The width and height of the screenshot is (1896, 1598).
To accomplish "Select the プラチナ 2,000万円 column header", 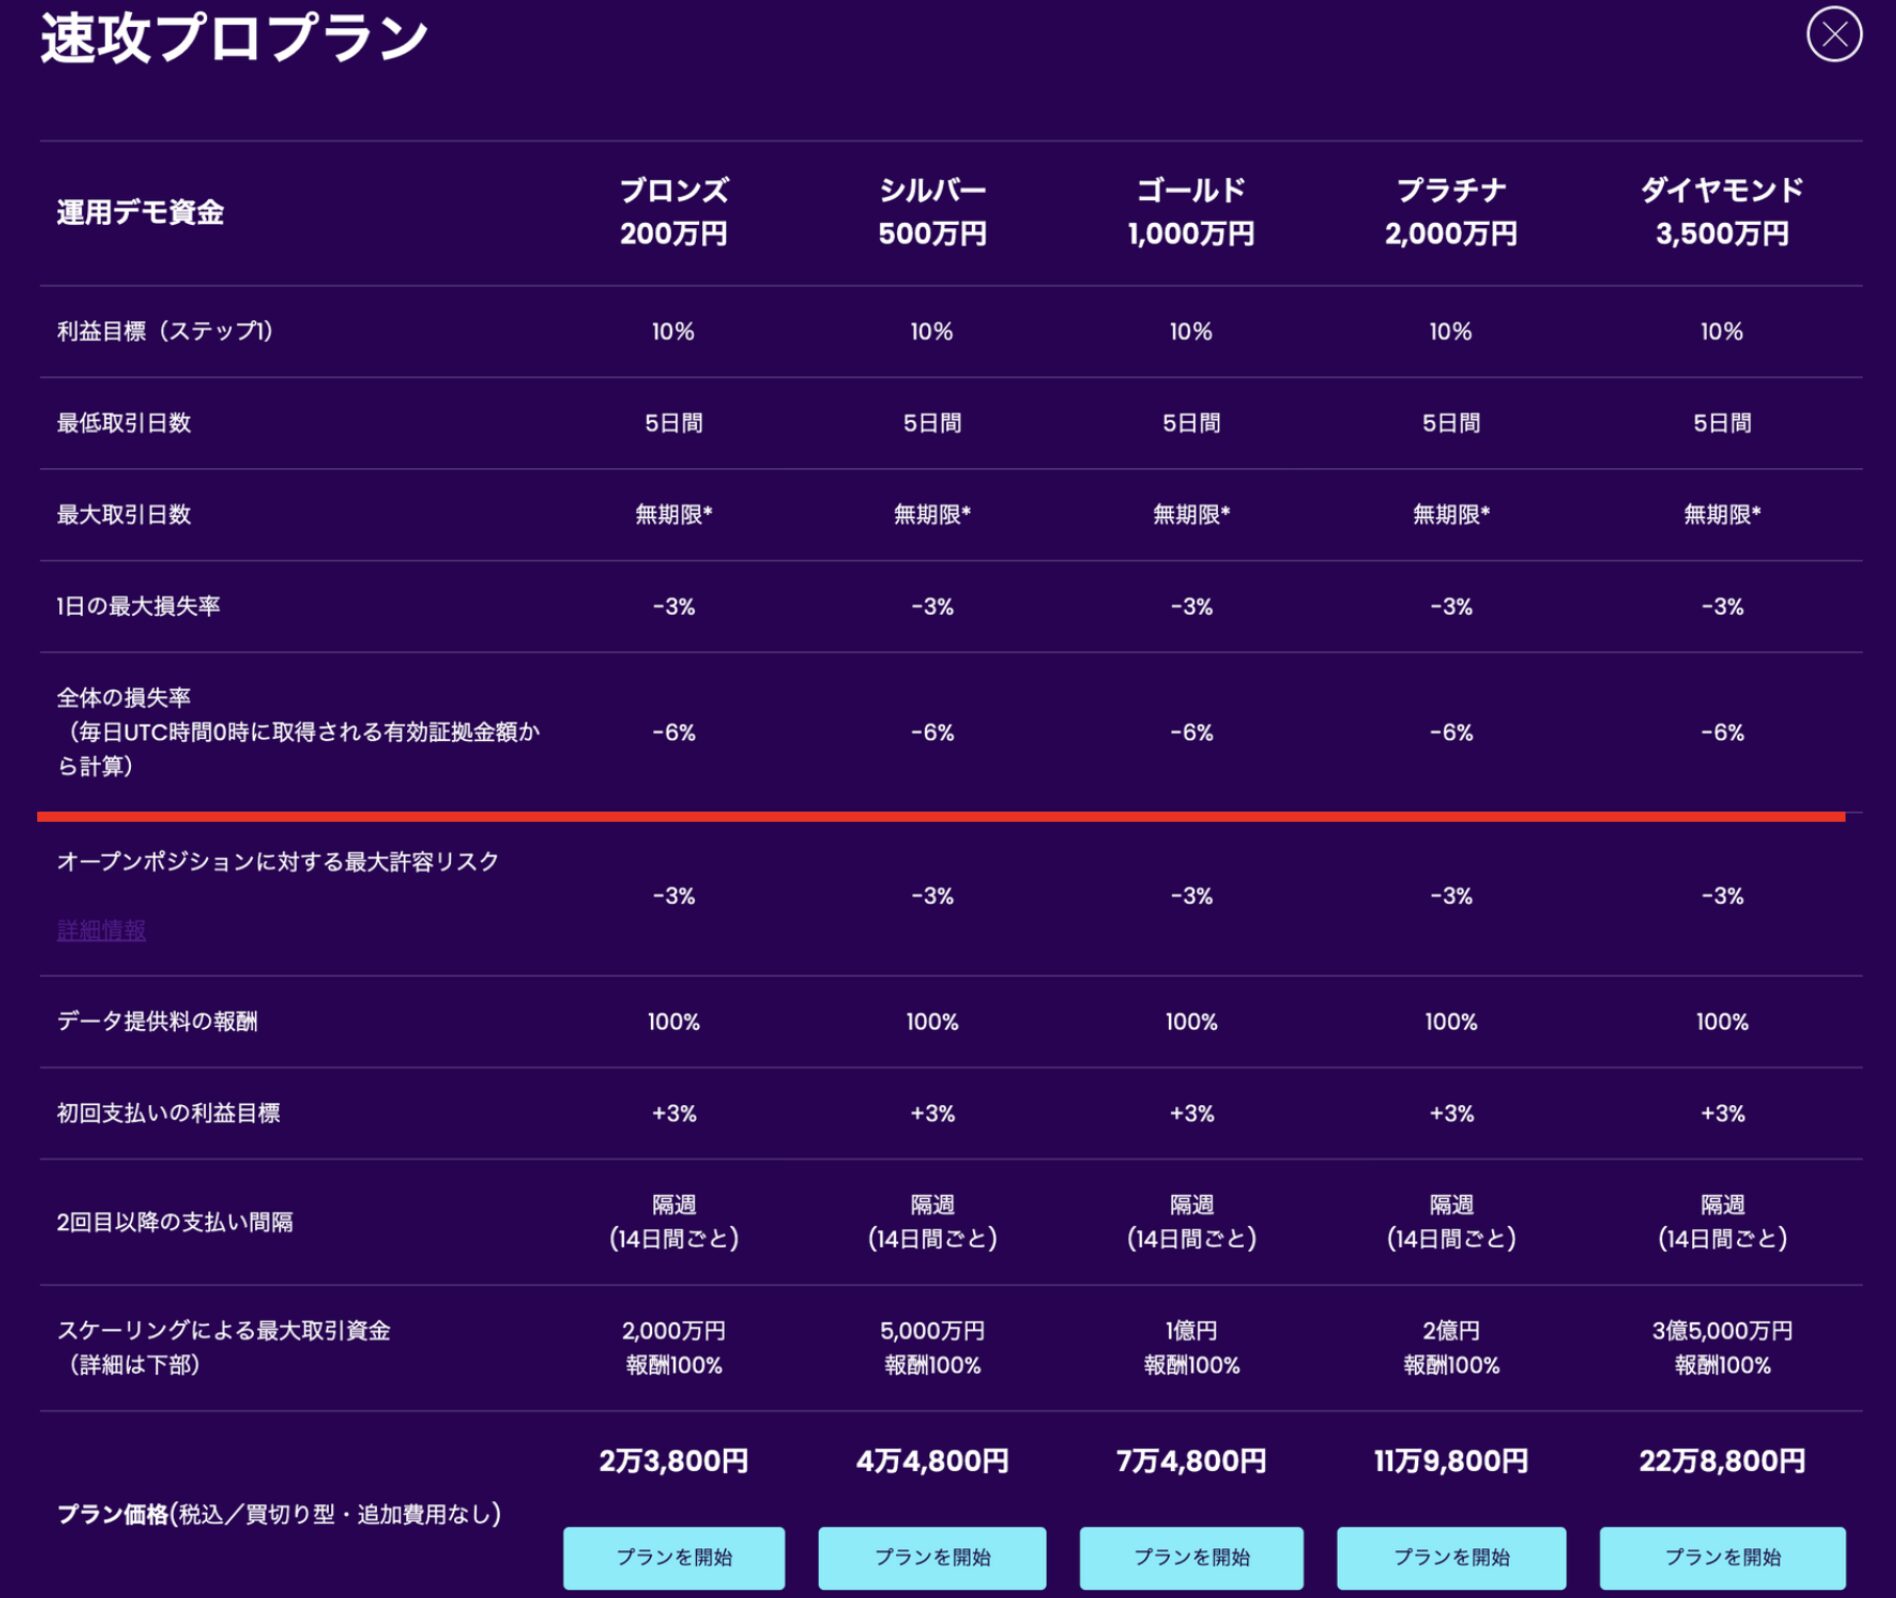I will coord(1450,212).
